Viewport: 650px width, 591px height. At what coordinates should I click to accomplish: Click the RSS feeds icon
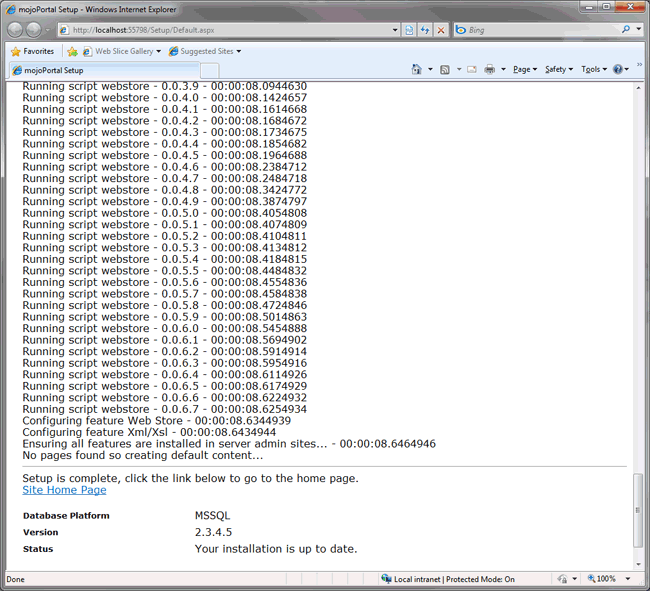444,70
